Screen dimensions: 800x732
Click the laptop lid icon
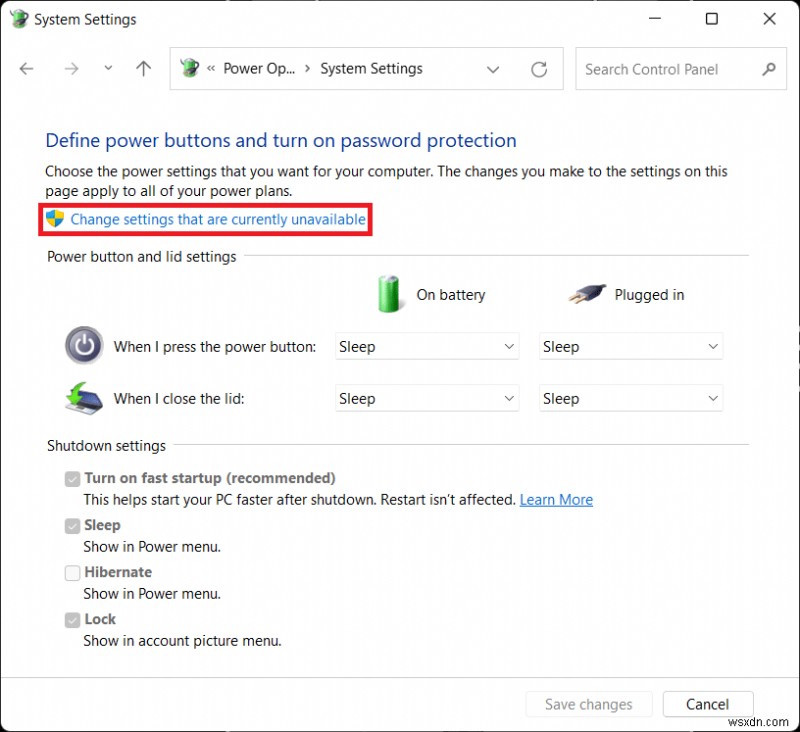coord(84,398)
